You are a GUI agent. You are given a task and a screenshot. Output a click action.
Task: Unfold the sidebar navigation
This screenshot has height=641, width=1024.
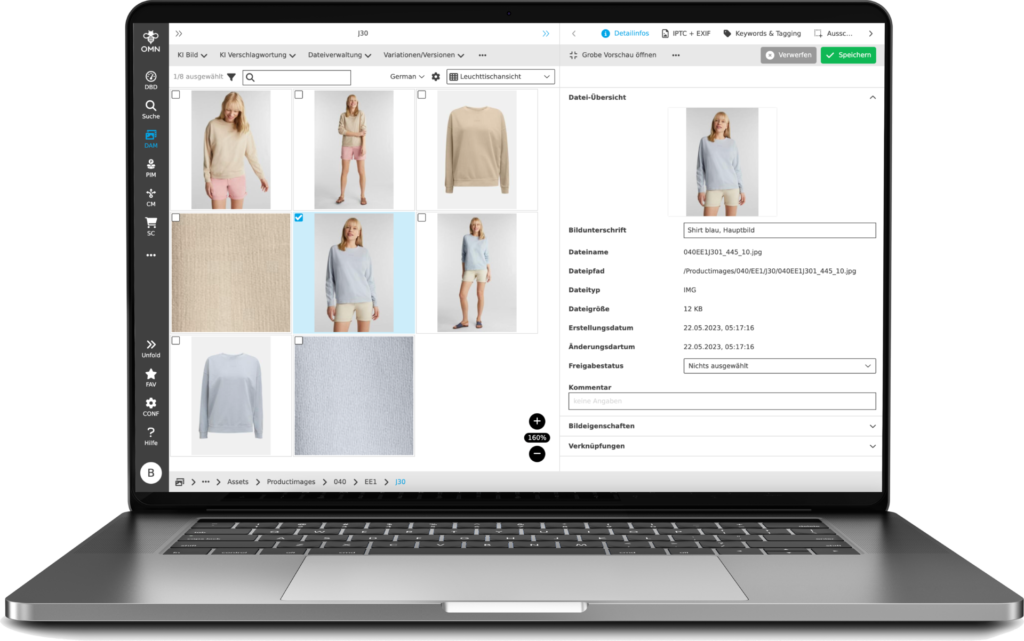coord(151,348)
